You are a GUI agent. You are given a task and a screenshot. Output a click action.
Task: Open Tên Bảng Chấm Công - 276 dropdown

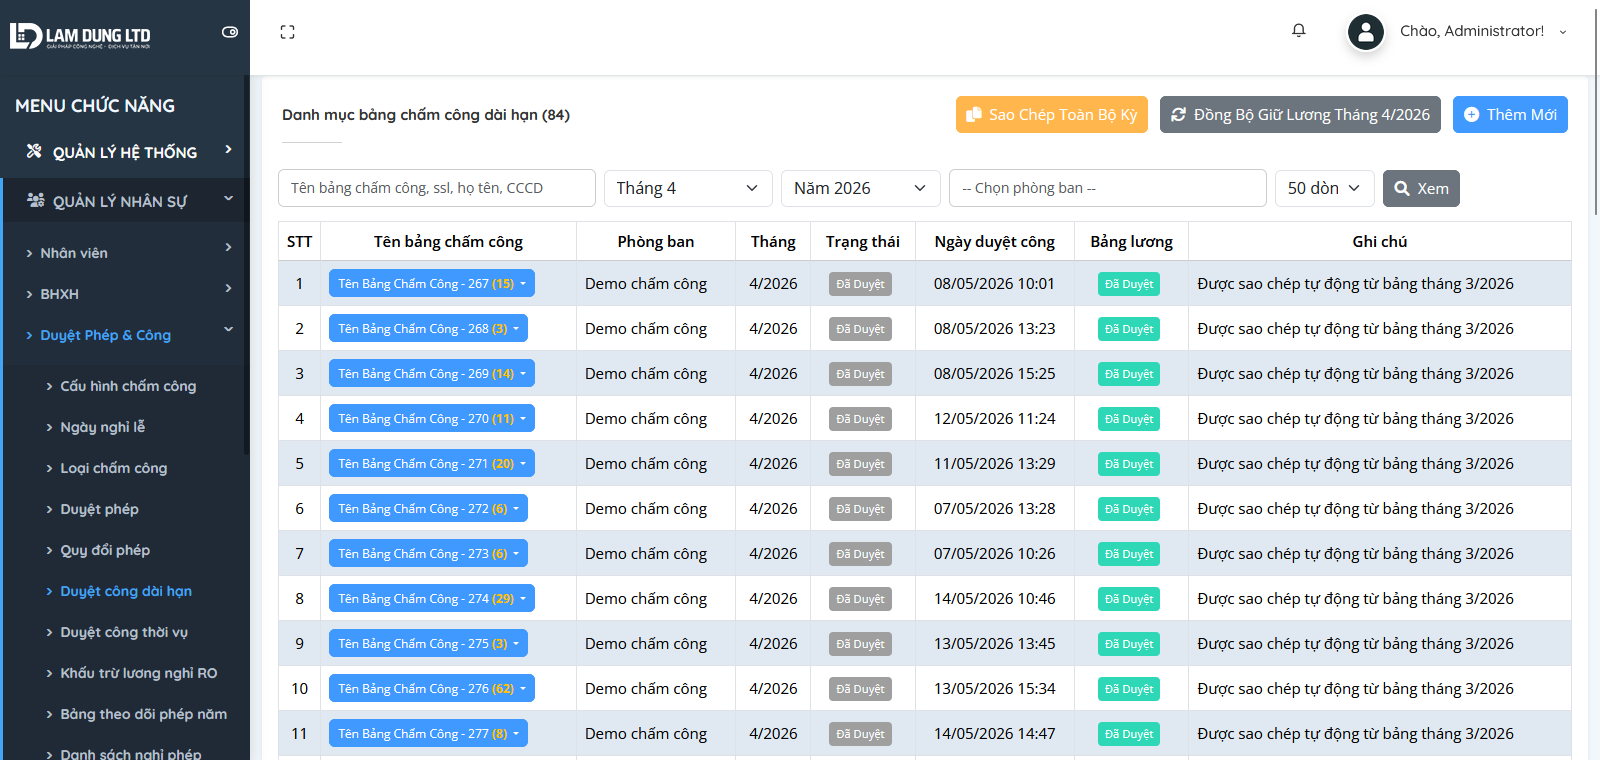432,688
